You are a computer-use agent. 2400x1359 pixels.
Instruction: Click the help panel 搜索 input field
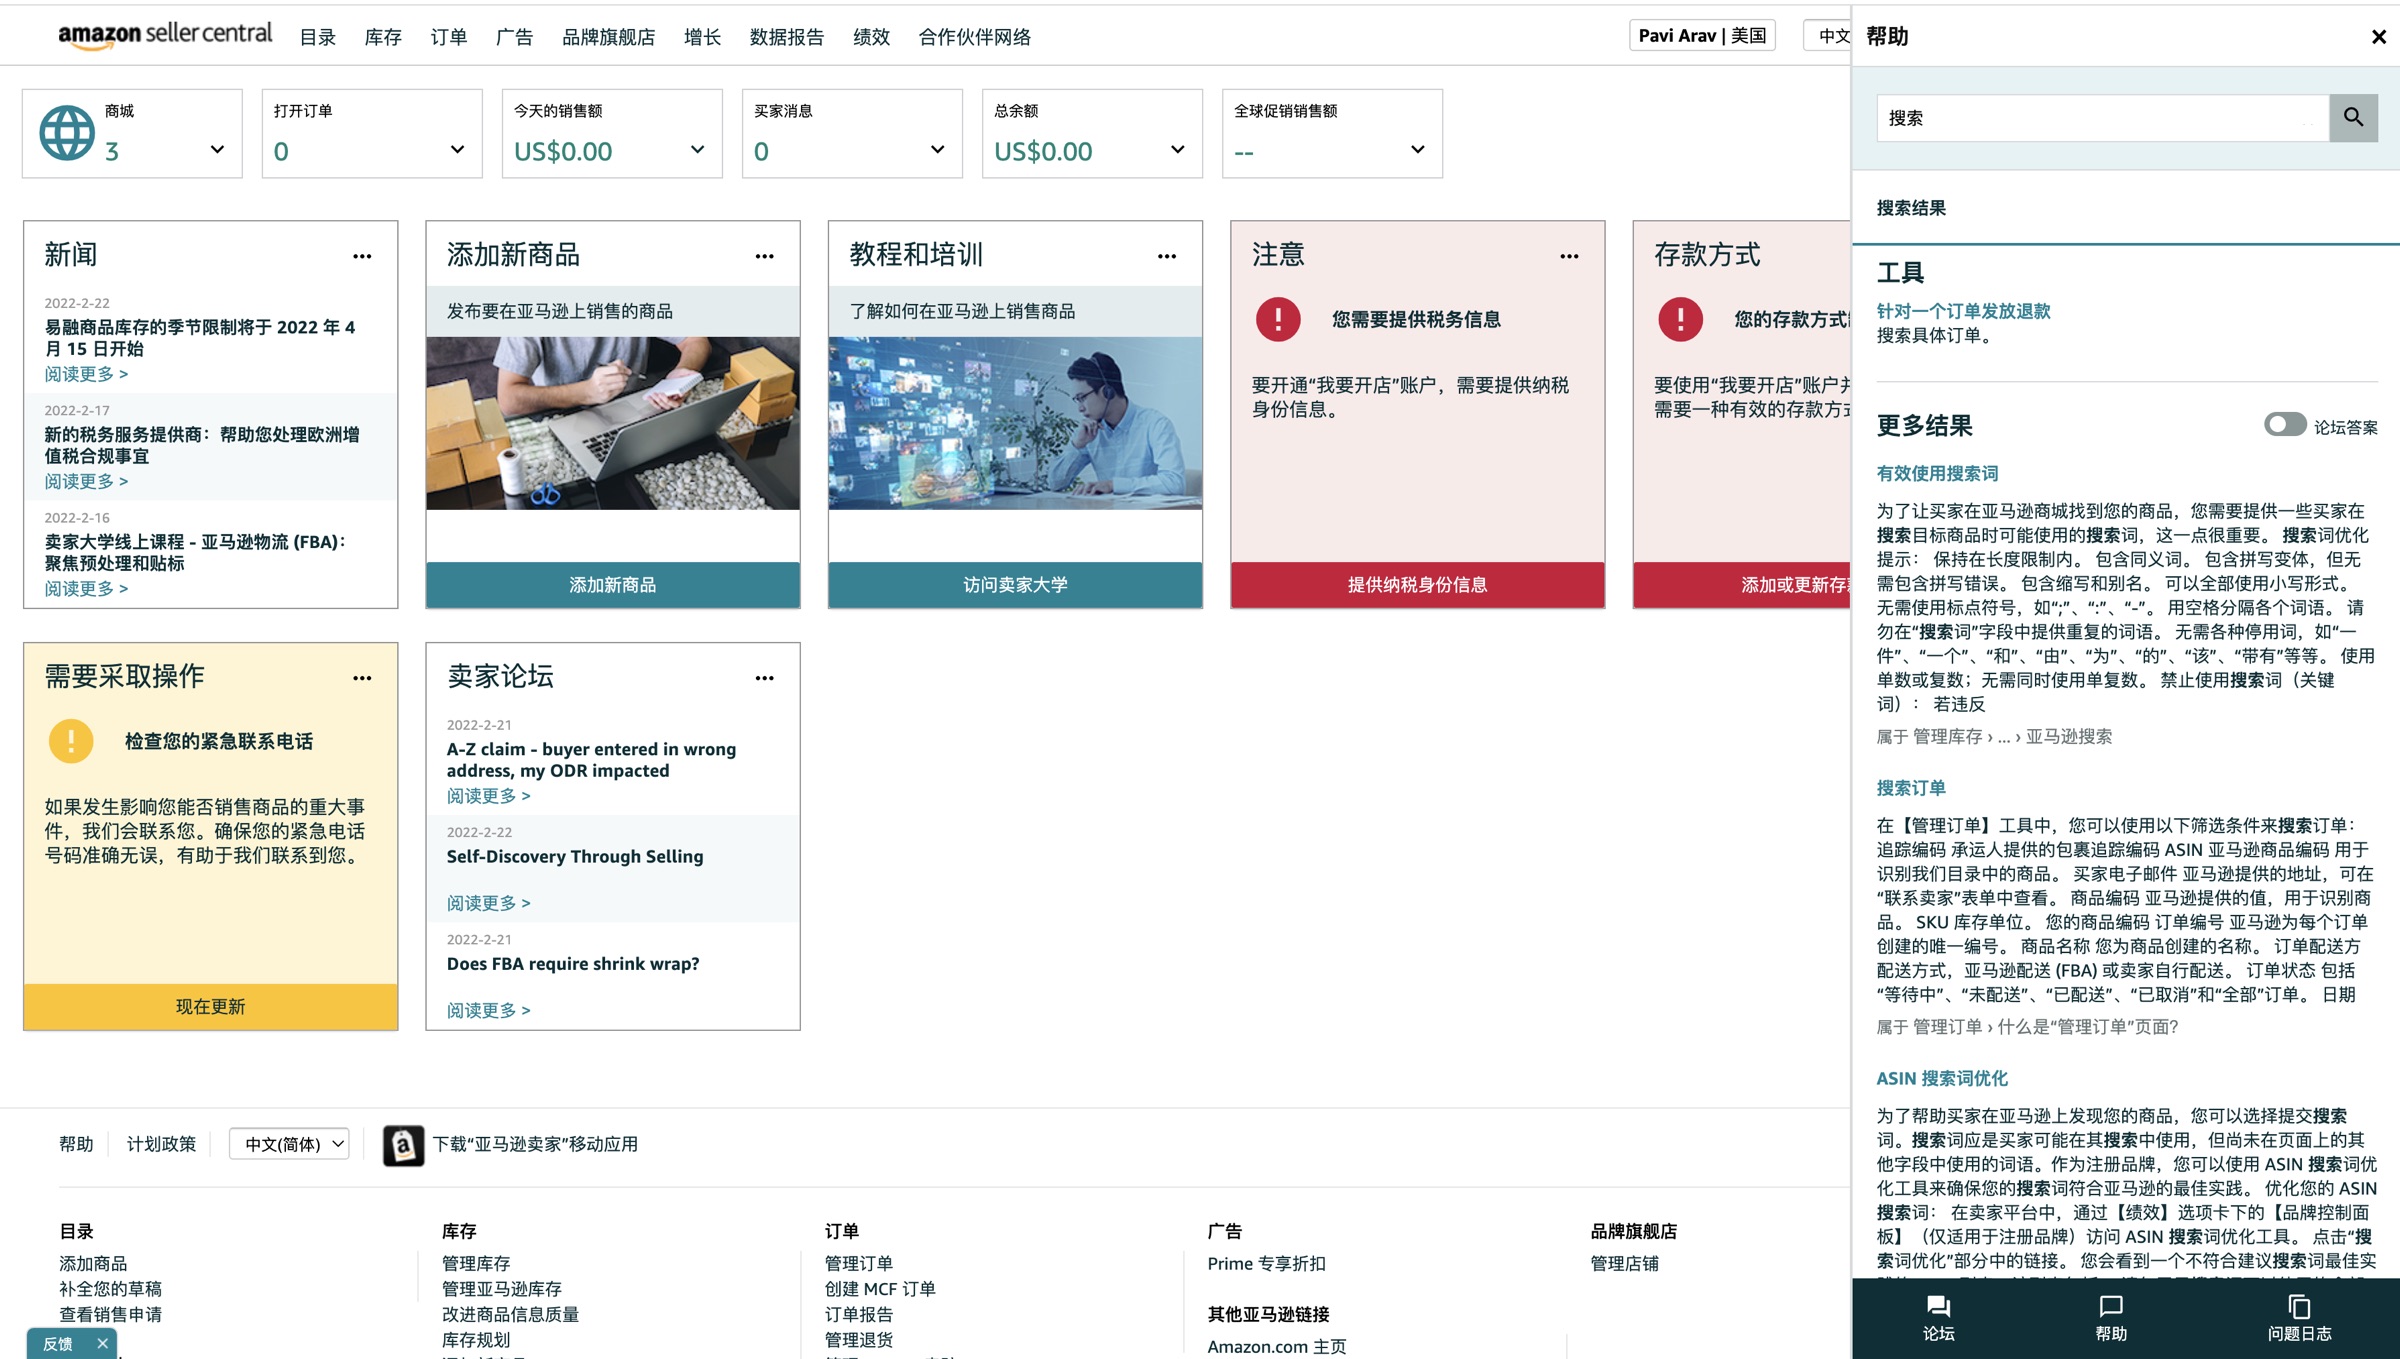[x=2103, y=118]
